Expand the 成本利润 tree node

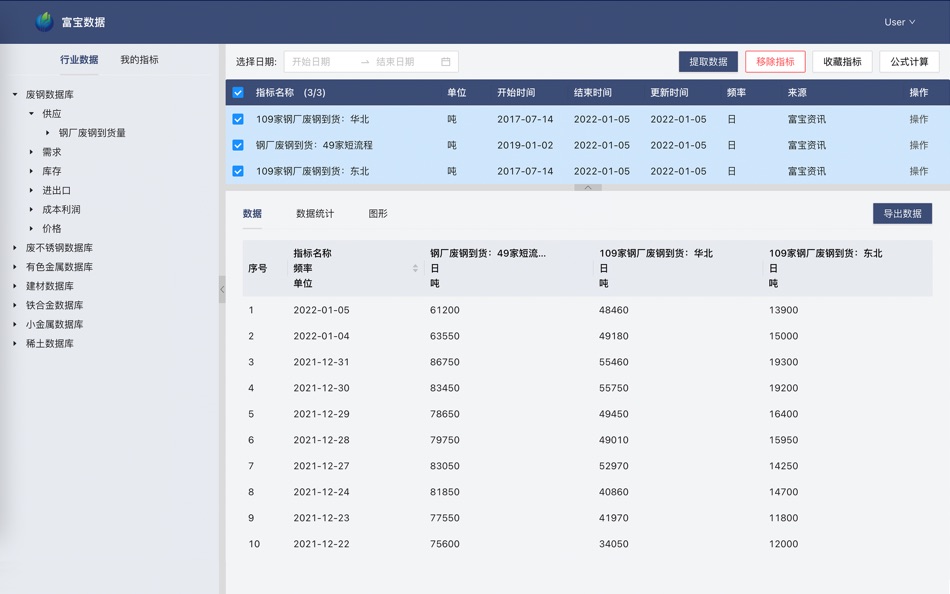pyautogui.click(x=32, y=209)
